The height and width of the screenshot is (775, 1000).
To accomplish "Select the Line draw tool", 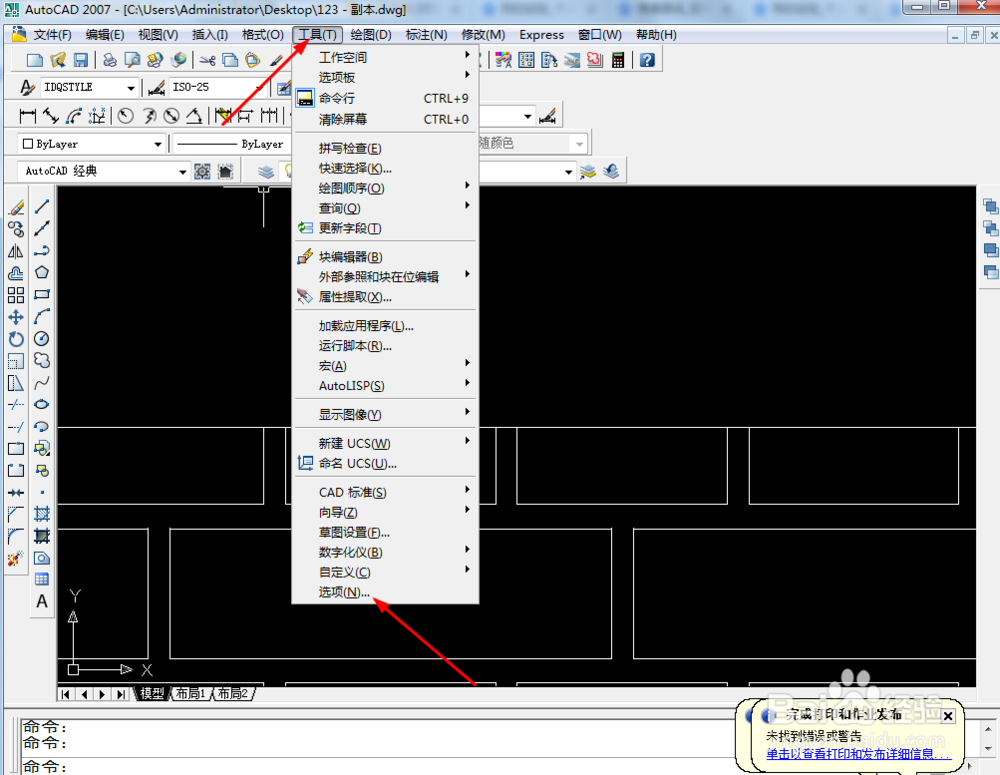I will 42,207.
